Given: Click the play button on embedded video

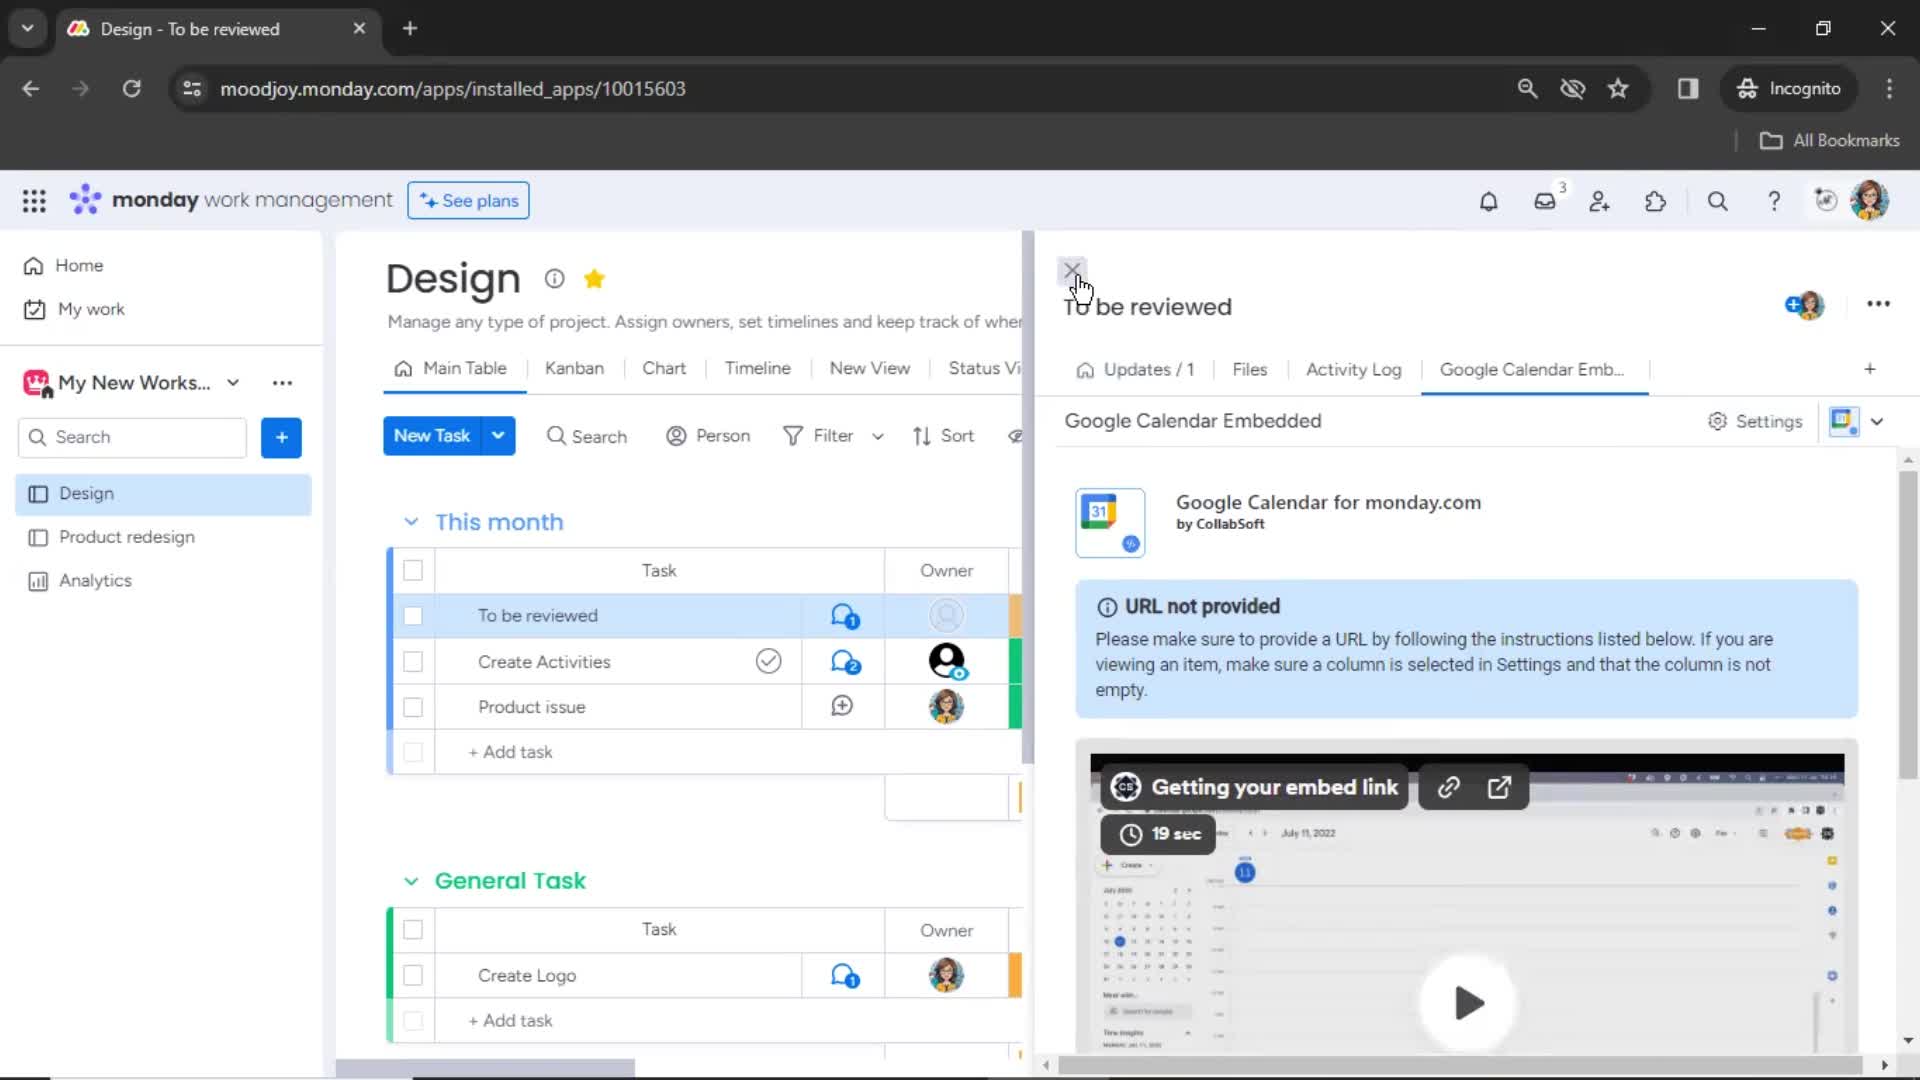Looking at the screenshot, I should coord(1468,1004).
